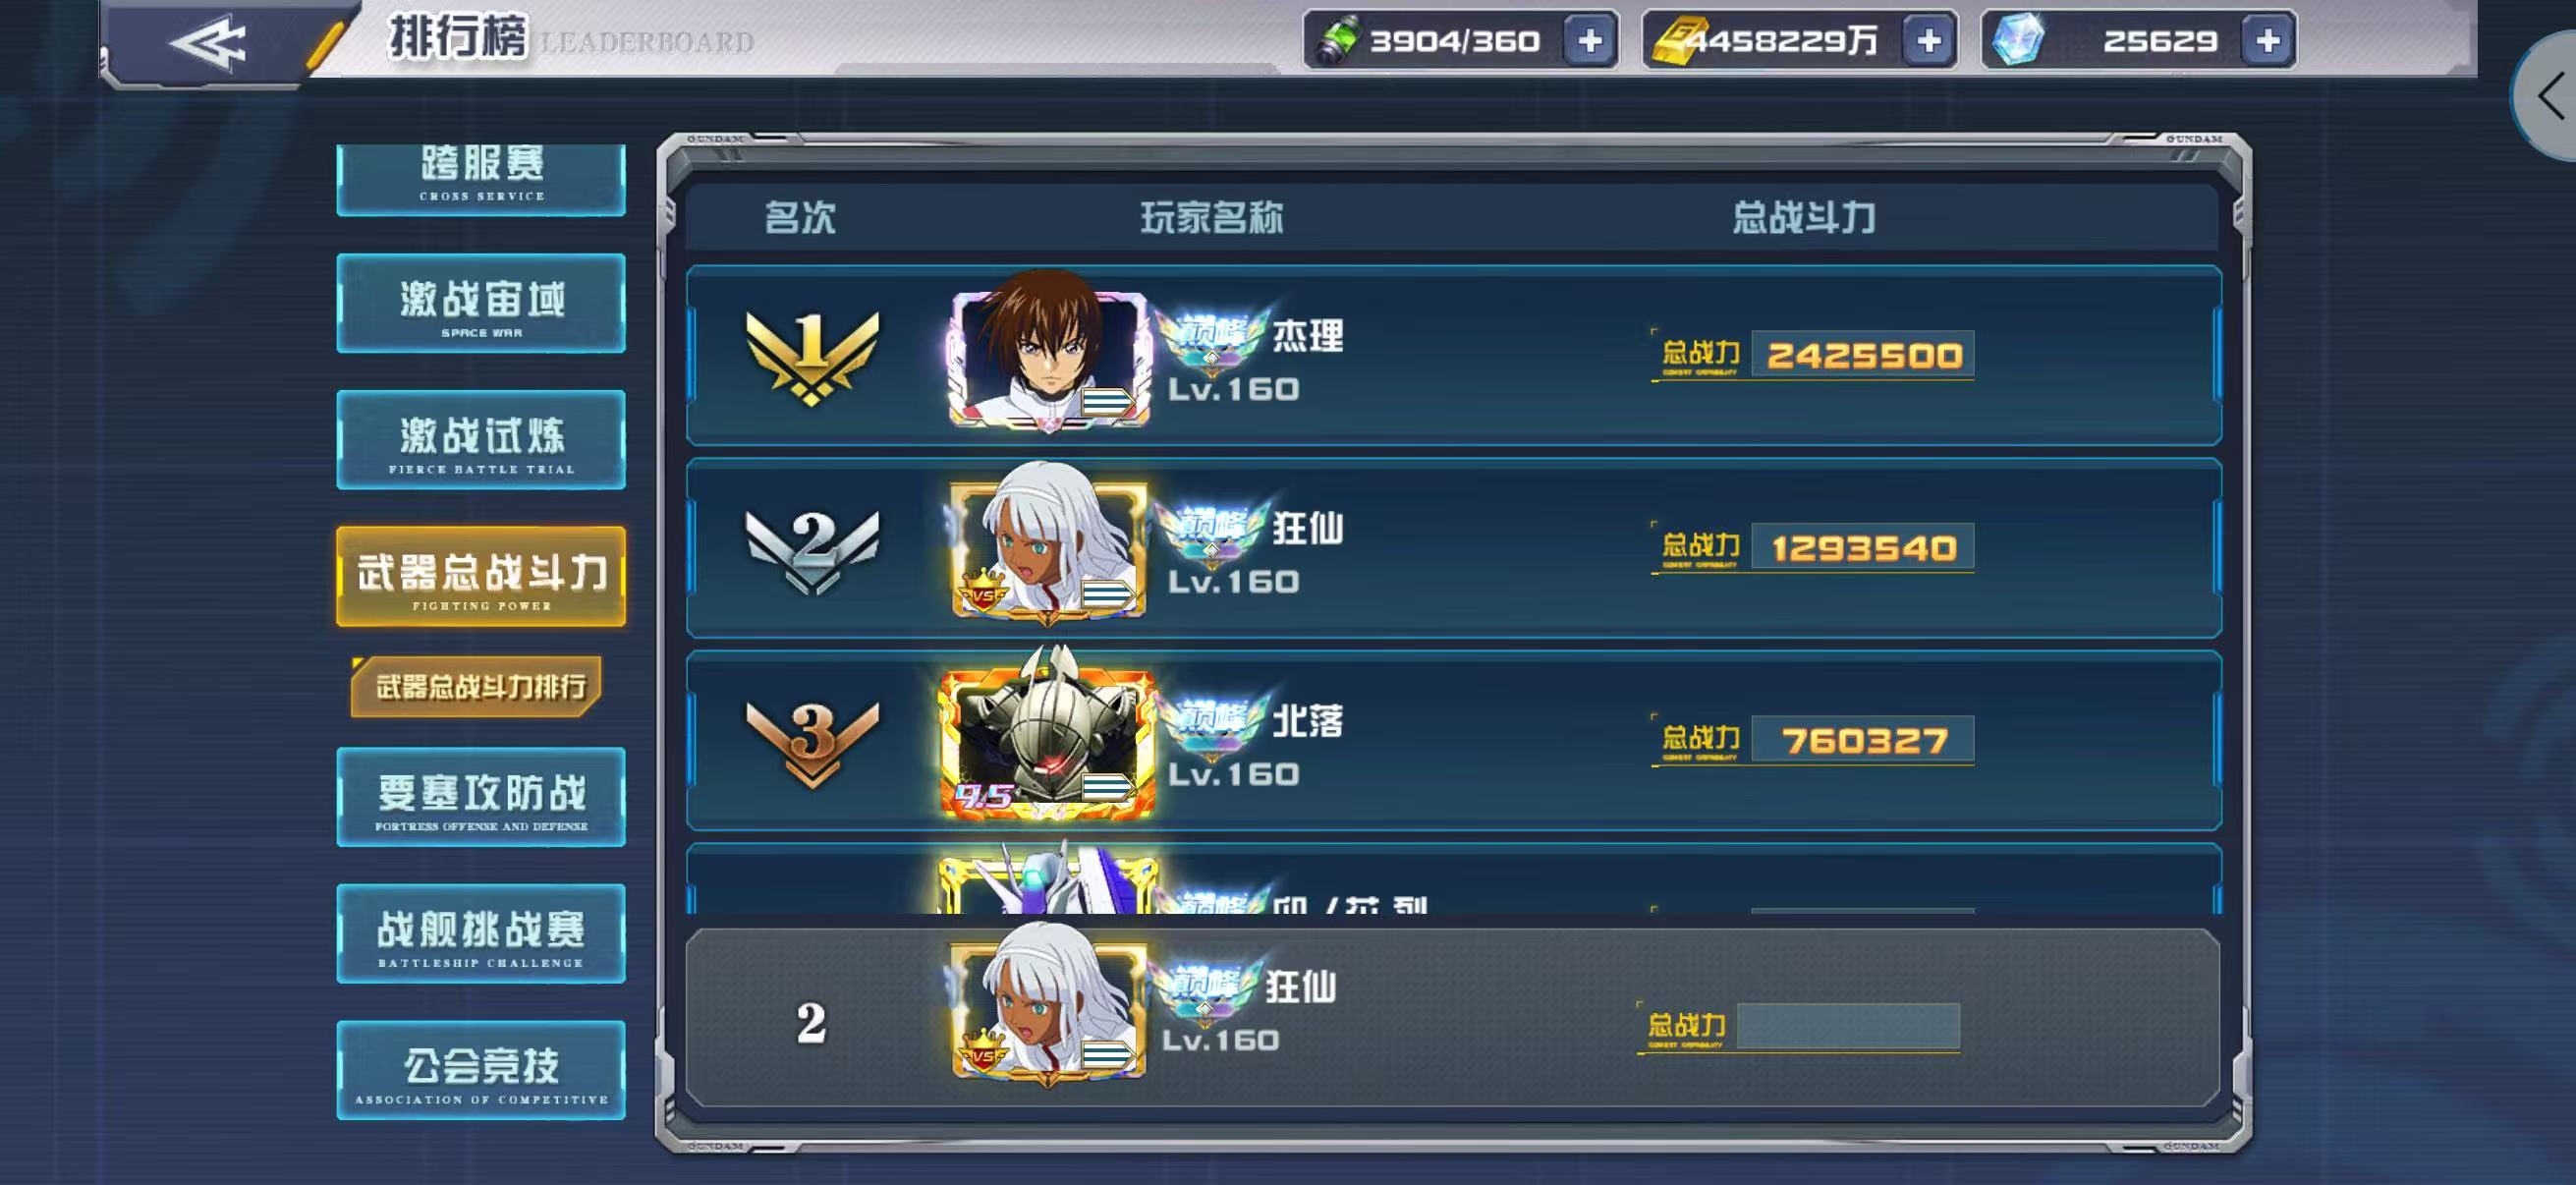Expand the side panel chevron arrow
Viewport: 2576px width, 1185px height.
2550,97
